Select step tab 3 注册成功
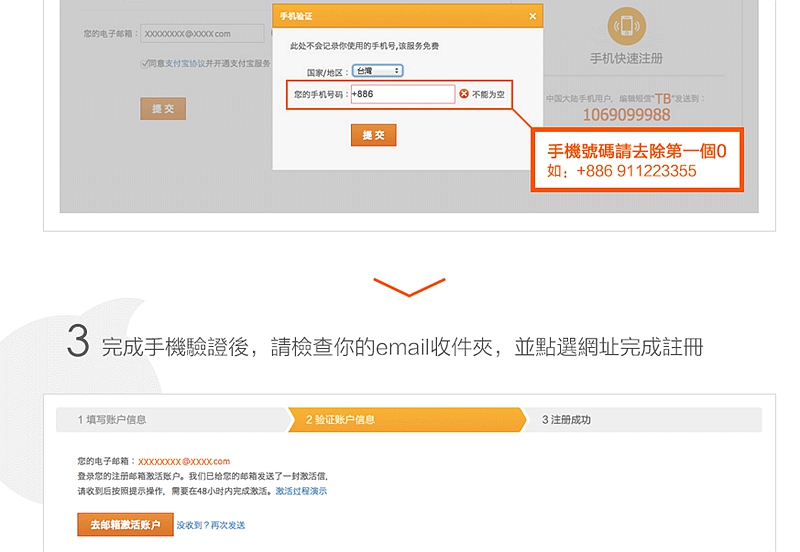The width and height of the screenshot is (800, 552). (643, 420)
